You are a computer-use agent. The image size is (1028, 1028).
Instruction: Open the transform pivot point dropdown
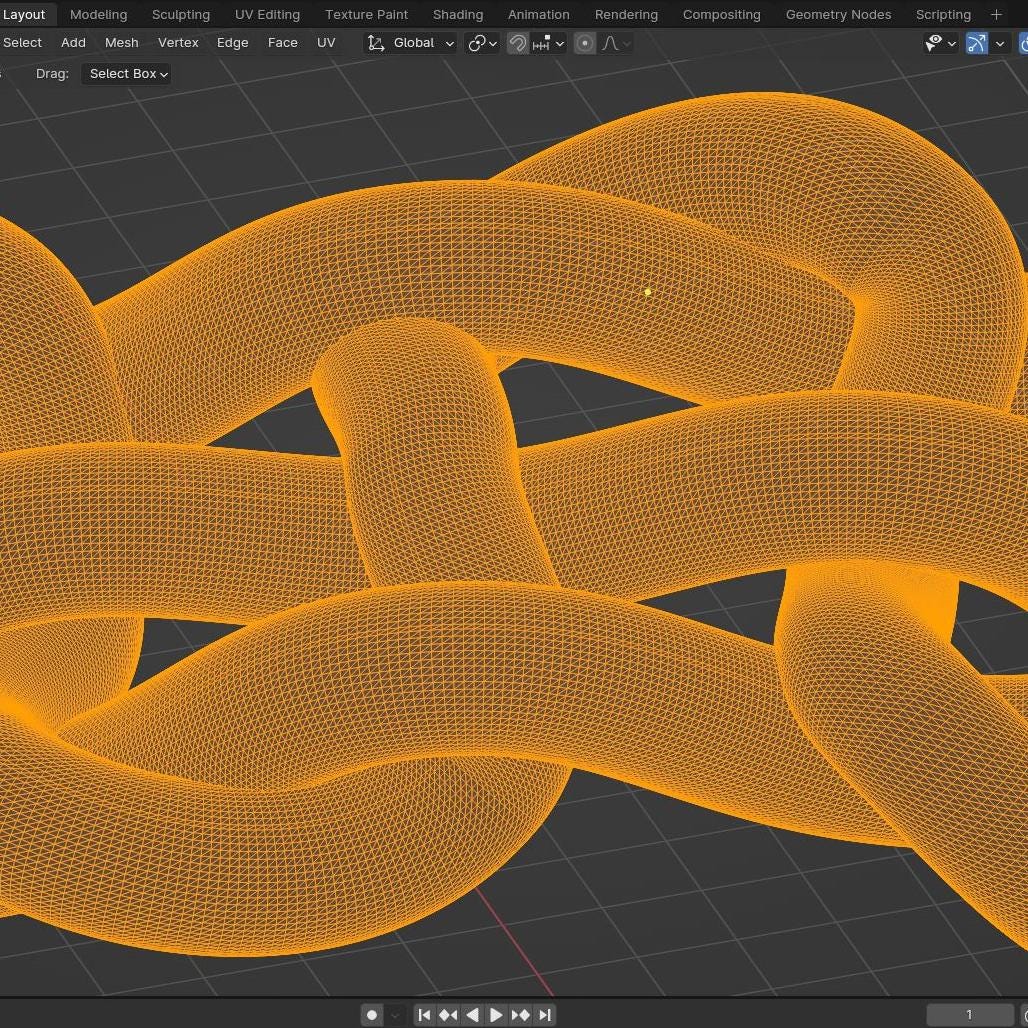(482, 43)
